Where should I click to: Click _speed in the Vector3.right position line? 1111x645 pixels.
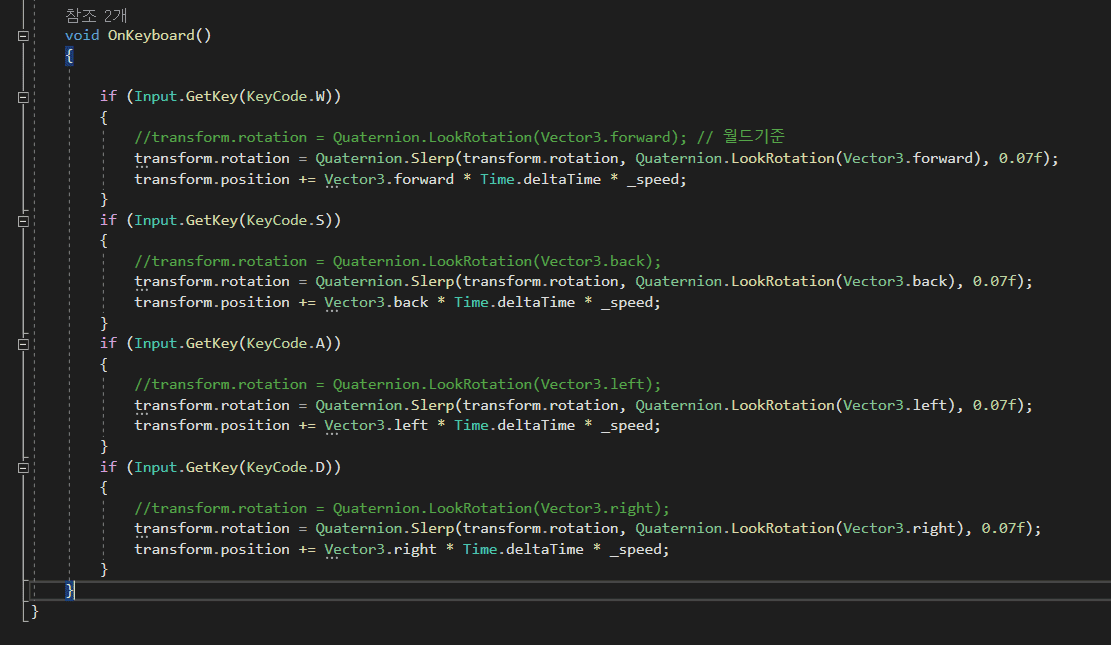tap(636, 549)
